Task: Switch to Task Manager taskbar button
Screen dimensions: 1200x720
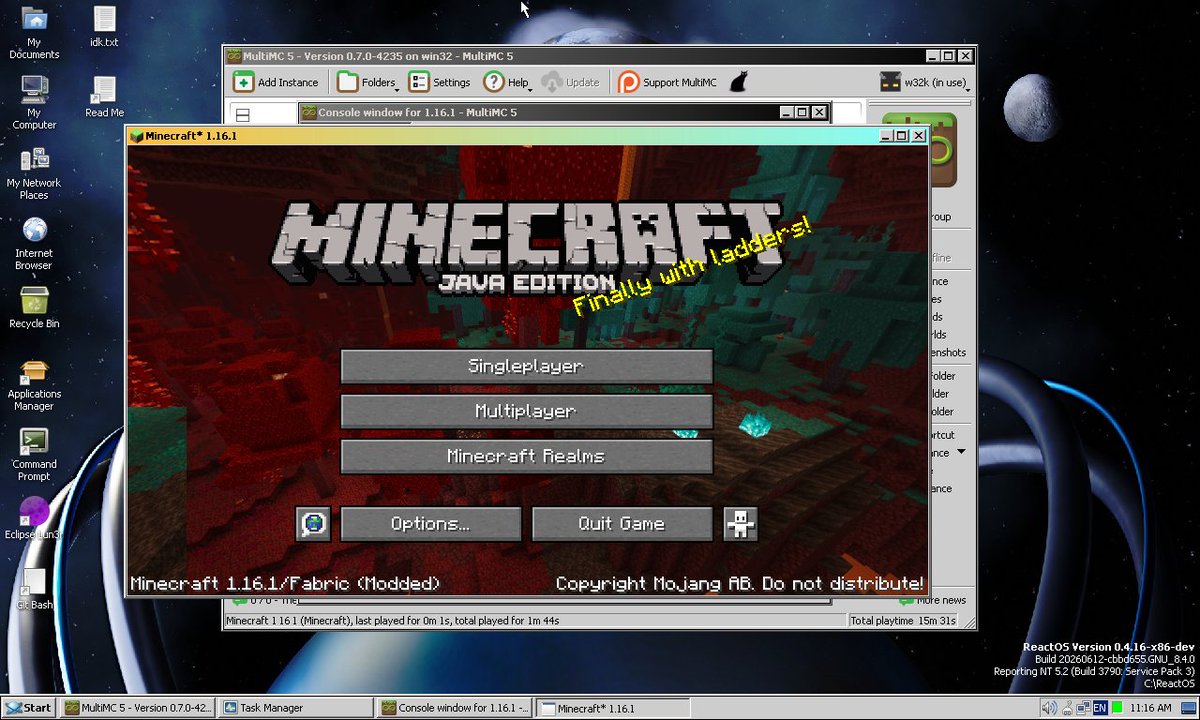Action: point(298,708)
